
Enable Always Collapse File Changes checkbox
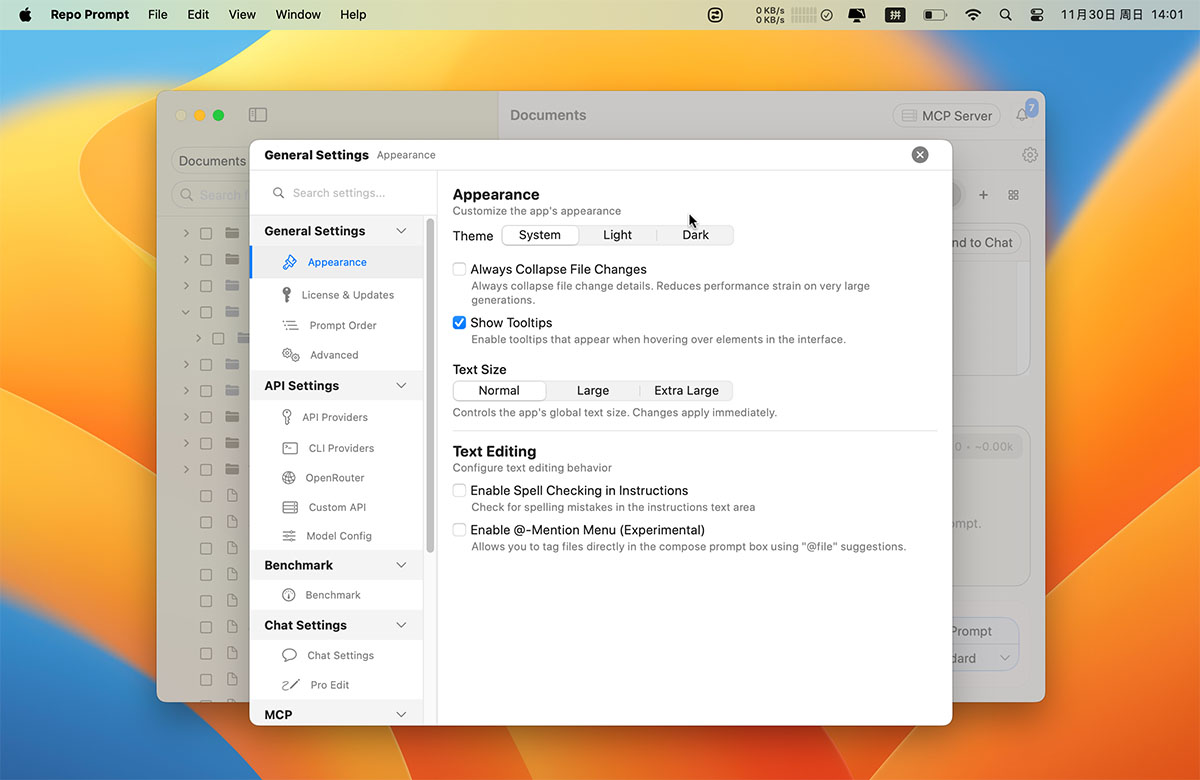tap(459, 269)
